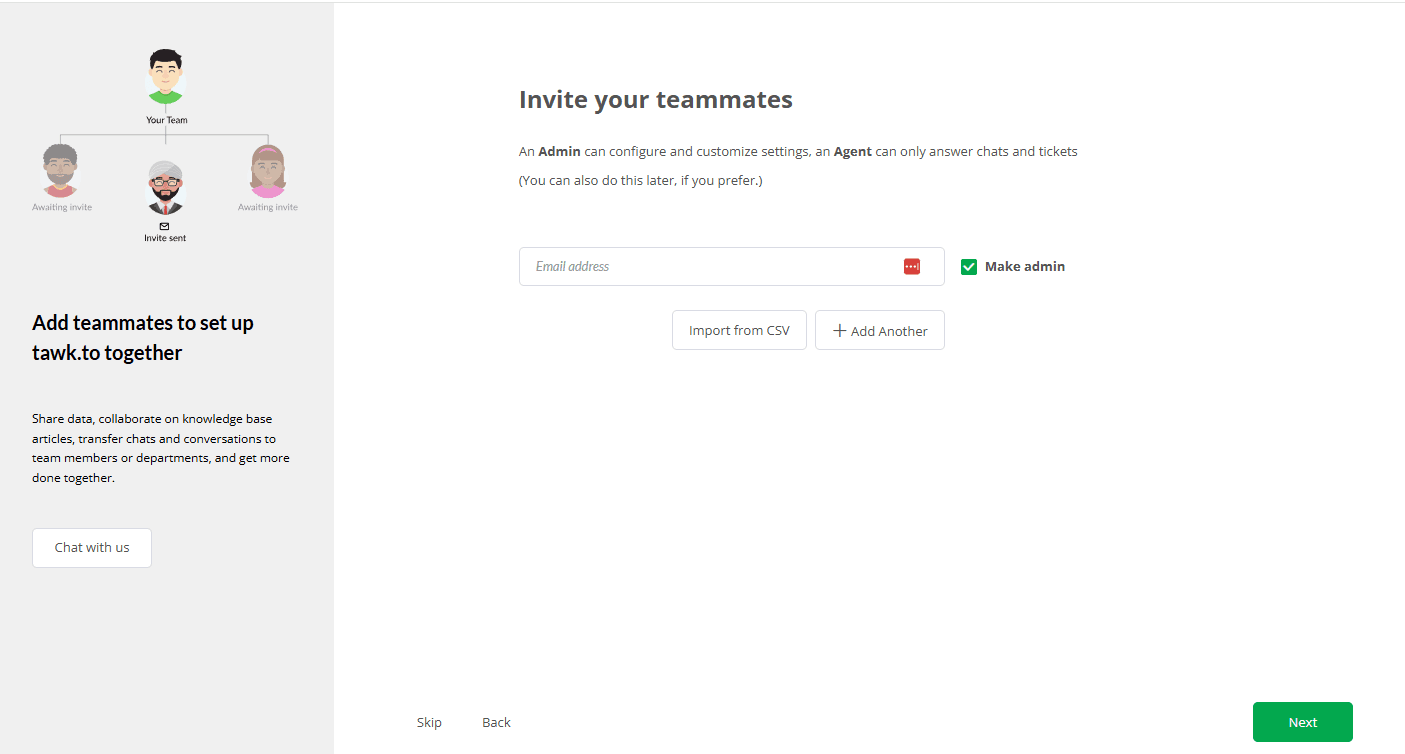Click Awaiting invite label under bearded avatar
The height and width of the screenshot is (754, 1405).
(x=62, y=207)
